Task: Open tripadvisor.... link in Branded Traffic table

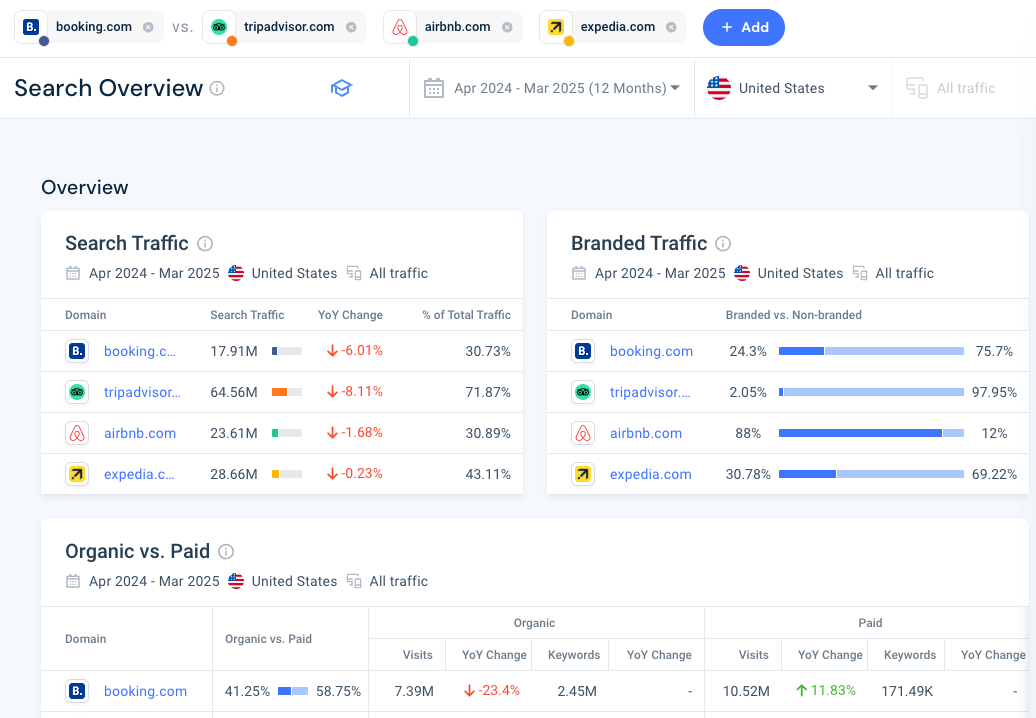Action: [650, 392]
